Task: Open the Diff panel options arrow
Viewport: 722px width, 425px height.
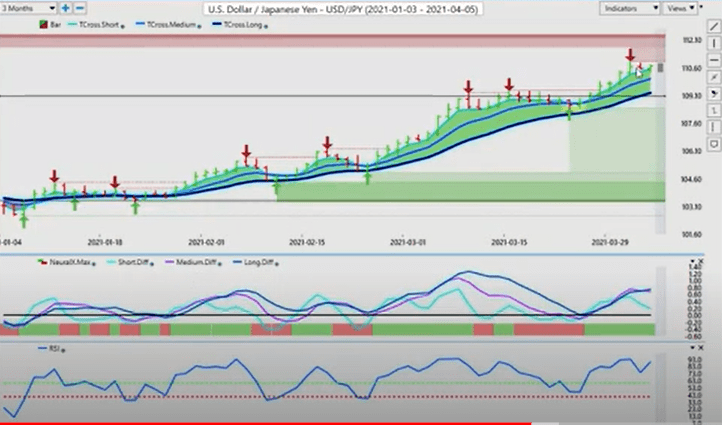Action: (693, 261)
